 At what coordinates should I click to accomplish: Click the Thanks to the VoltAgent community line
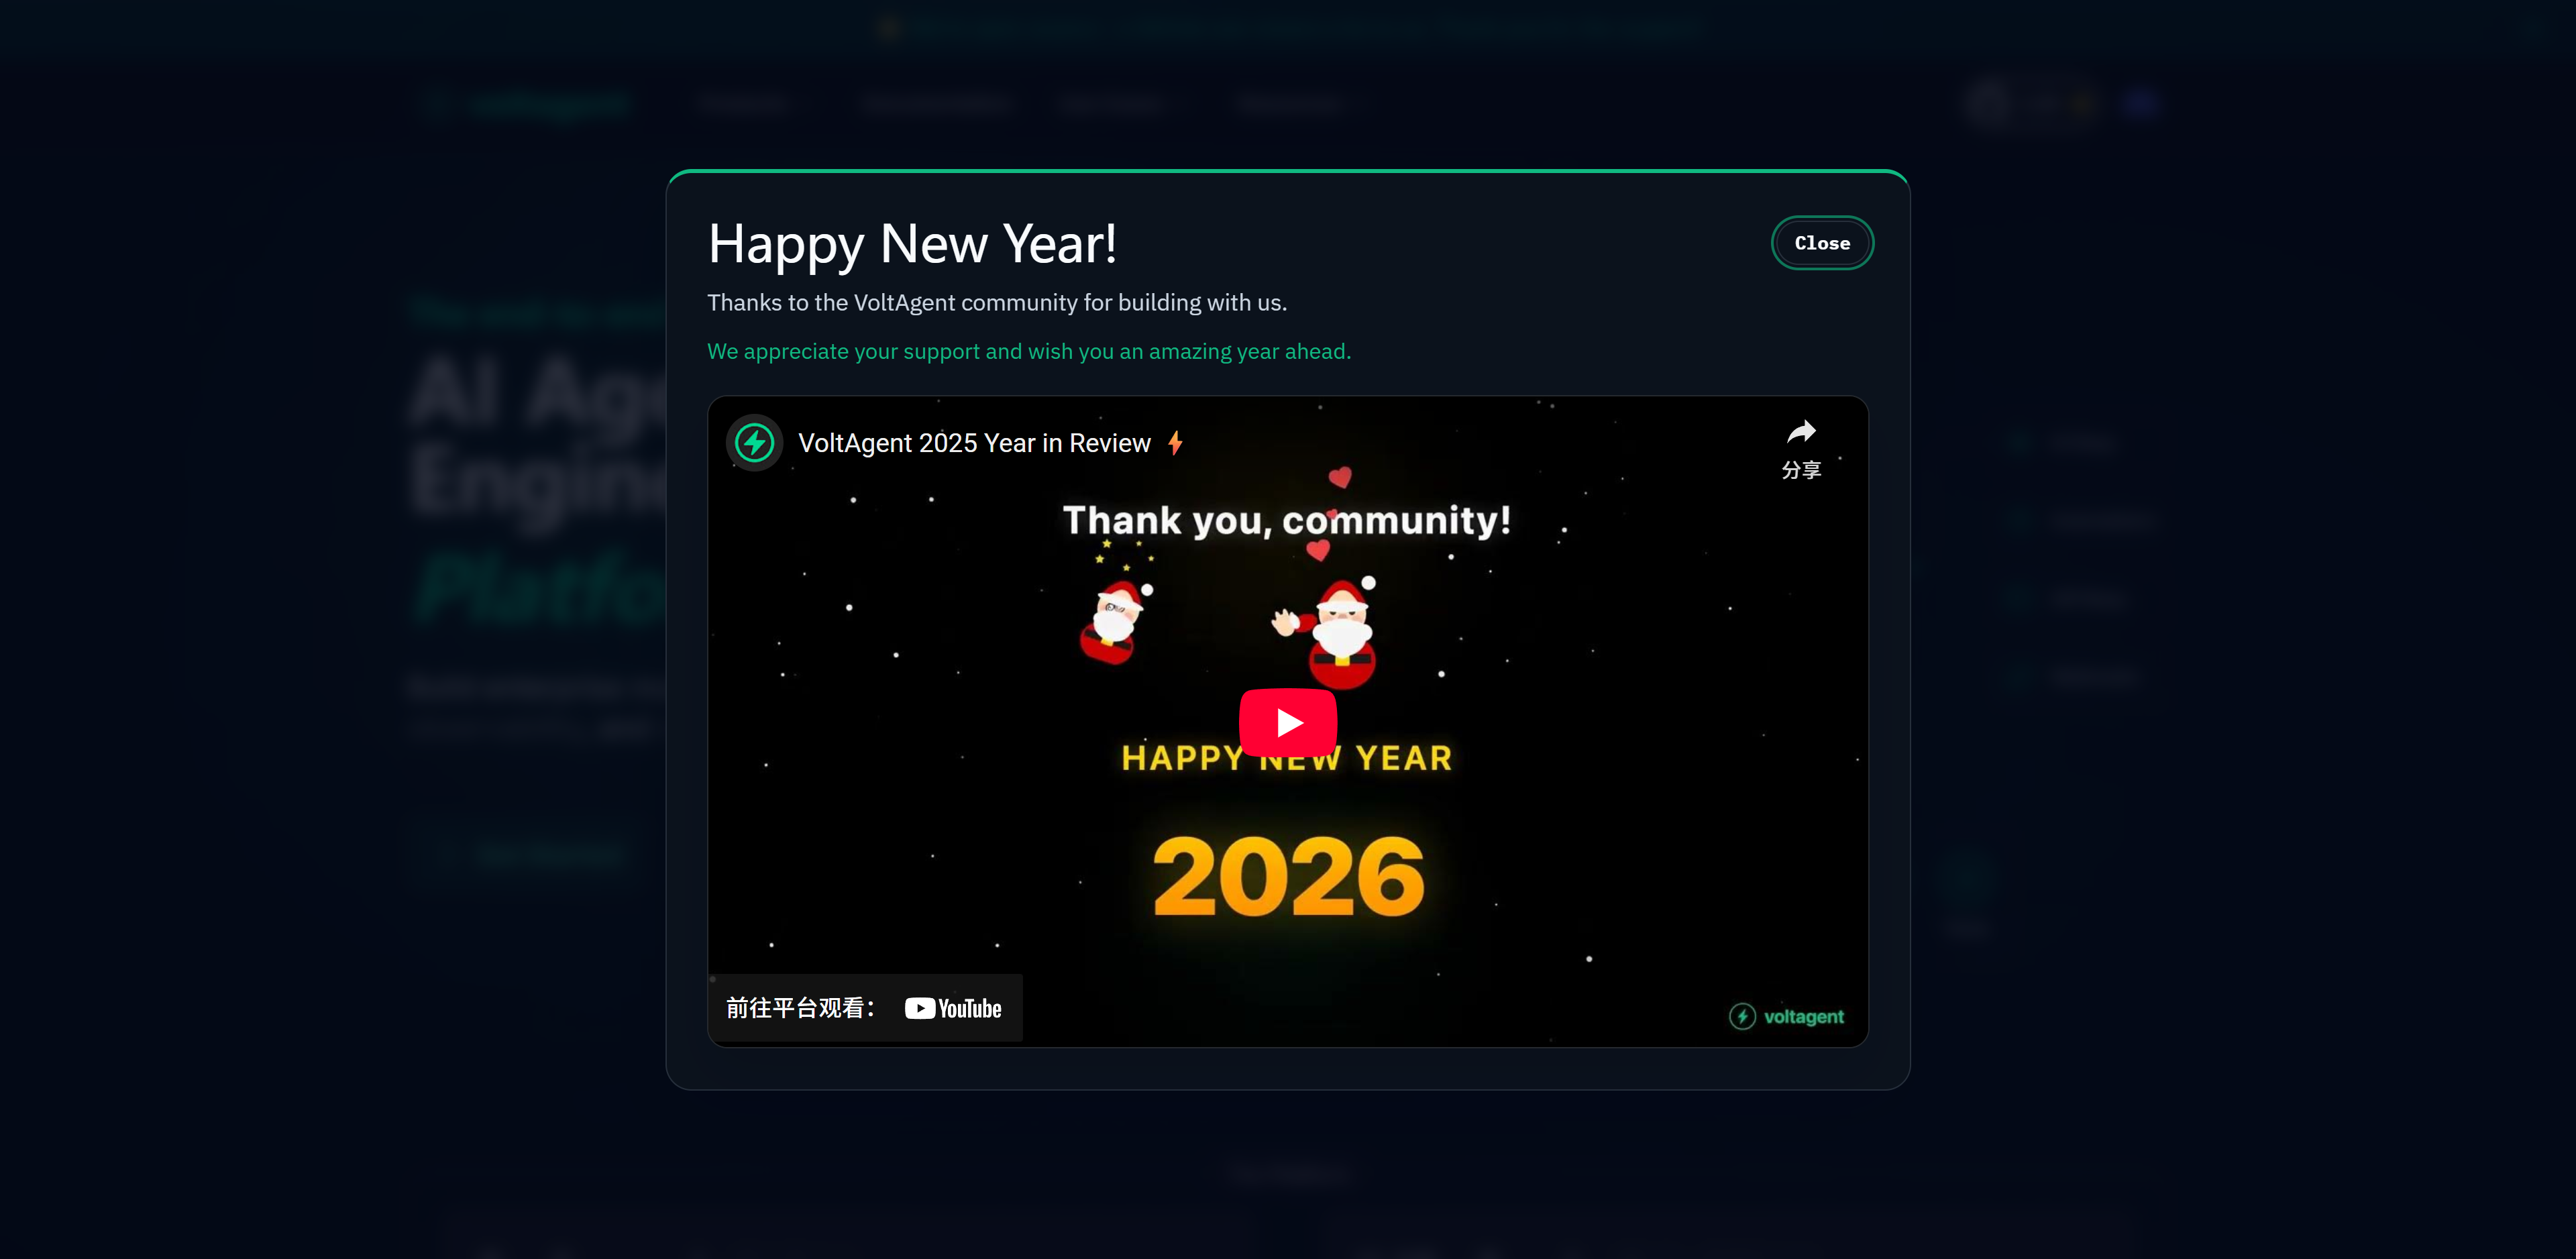click(997, 303)
